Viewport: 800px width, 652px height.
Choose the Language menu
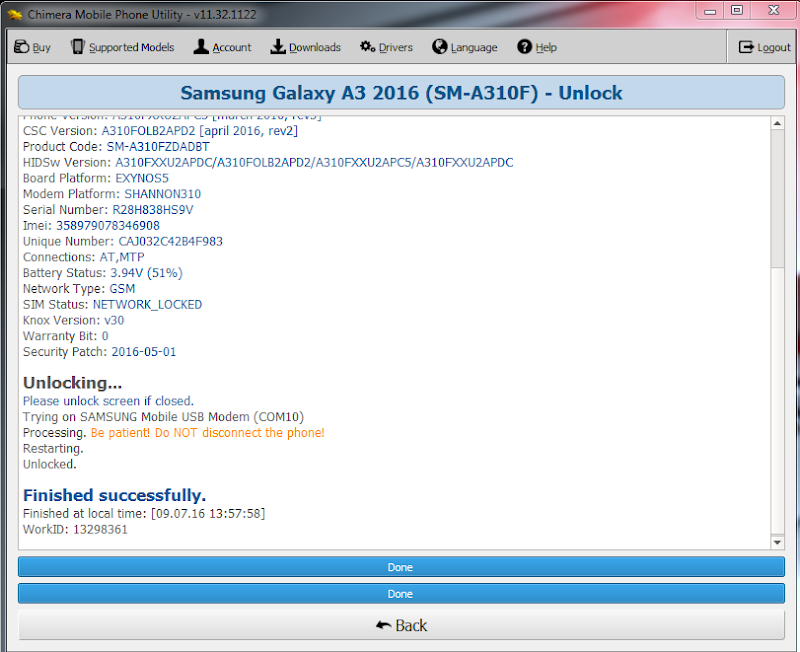(x=474, y=47)
